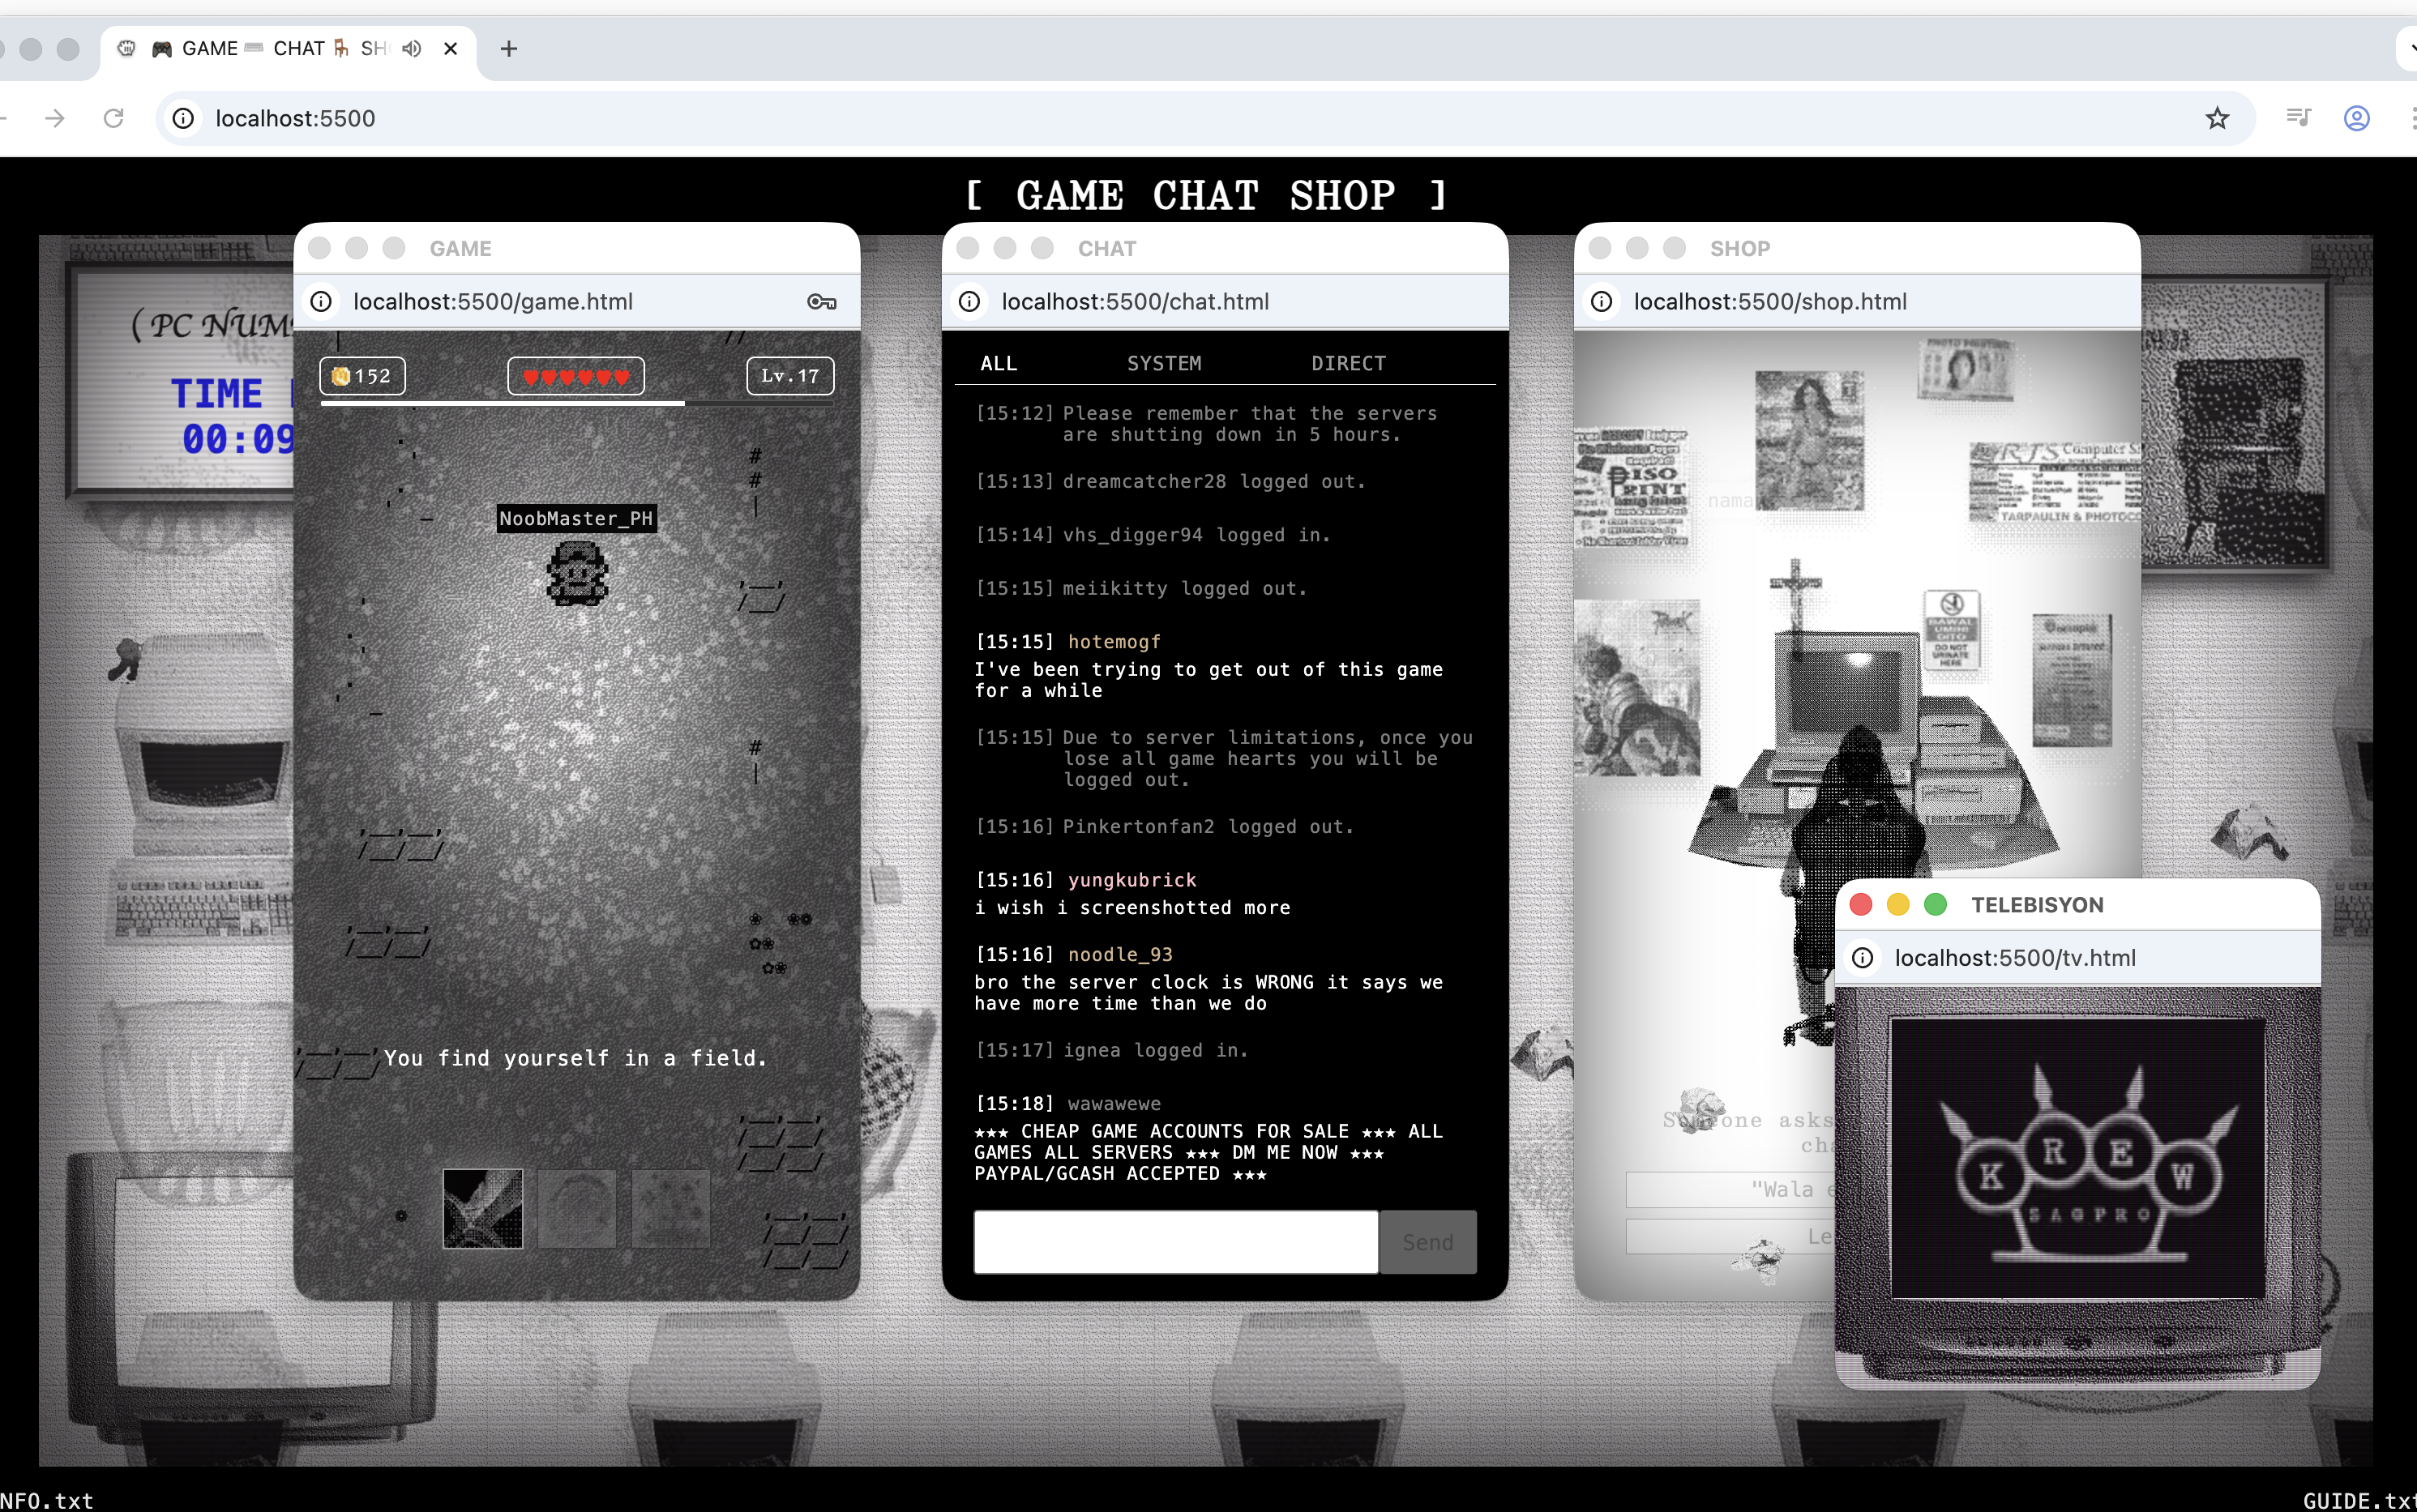Click username noodle_93 in chat
Screen dimensions: 2417x1512
(x=1120, y=954)
